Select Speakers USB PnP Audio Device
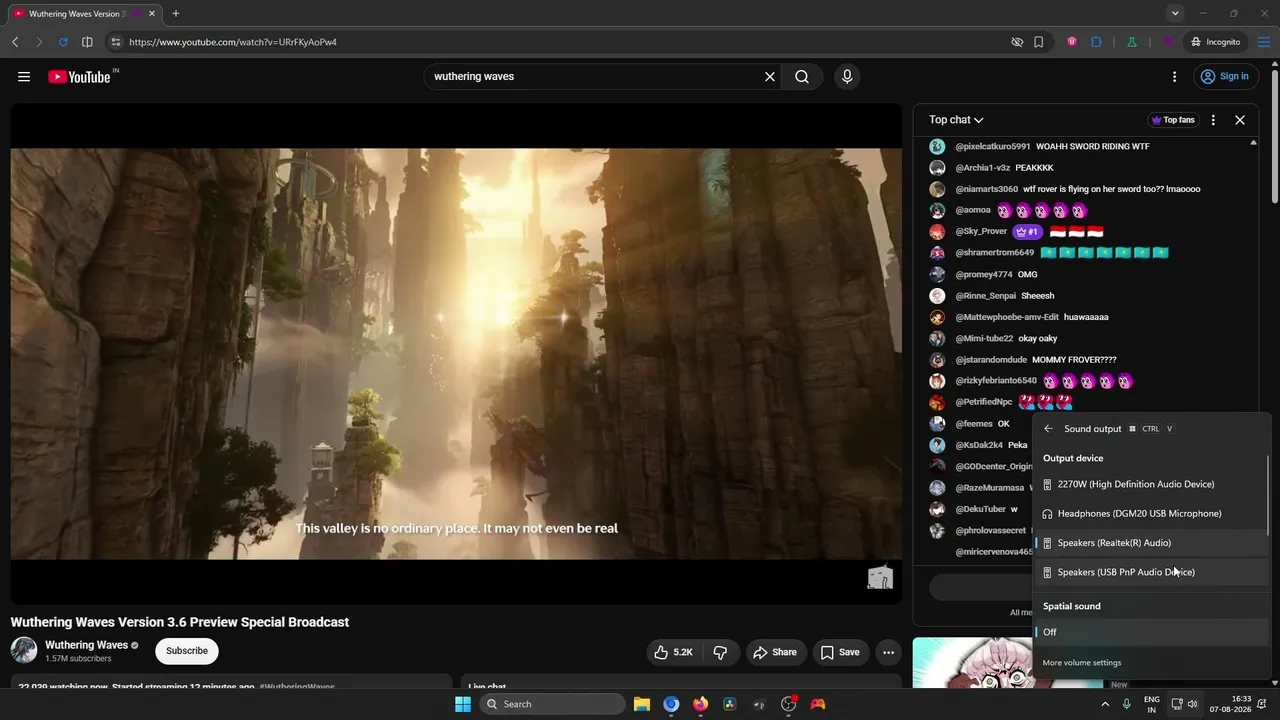Image resolution: width=1280 pixels, height=720 pixels. click(x=1150, y=572)
